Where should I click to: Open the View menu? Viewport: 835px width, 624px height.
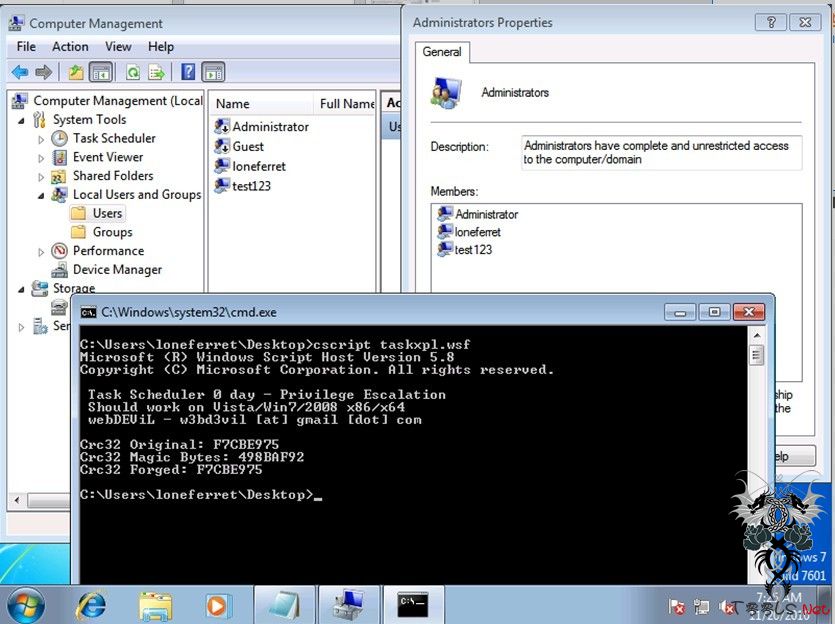(118, 47)
